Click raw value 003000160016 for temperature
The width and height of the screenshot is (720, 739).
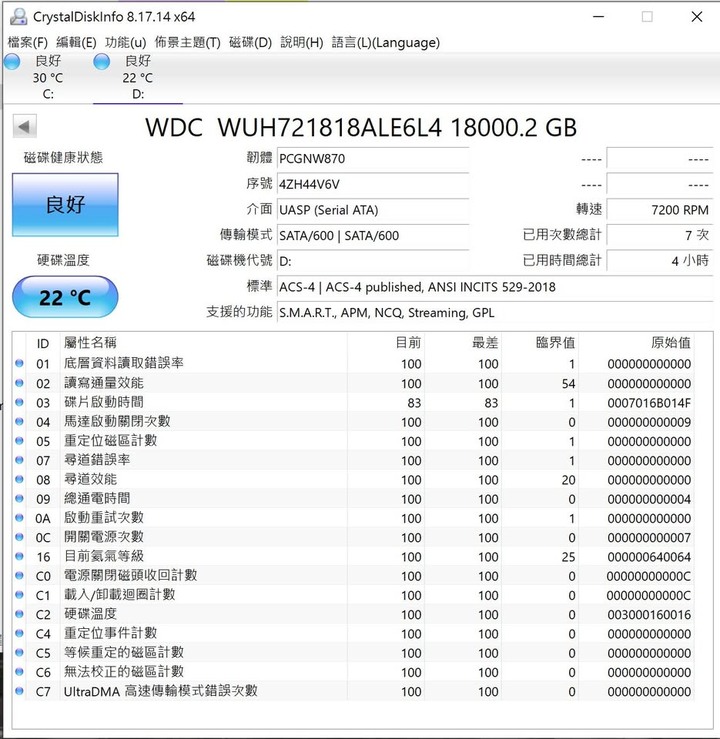click(x=649, y=615)
